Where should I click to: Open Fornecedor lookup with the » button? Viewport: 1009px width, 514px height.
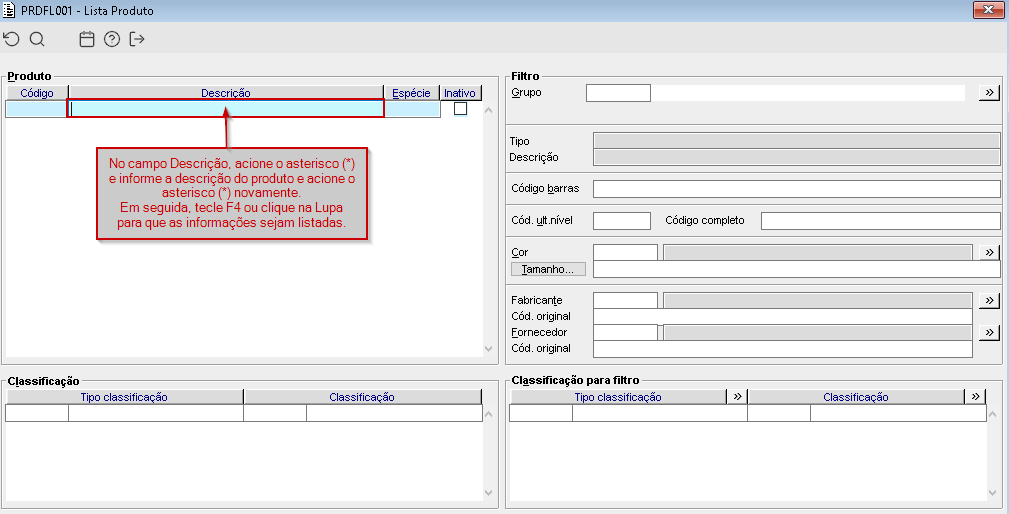coord(989,332)
